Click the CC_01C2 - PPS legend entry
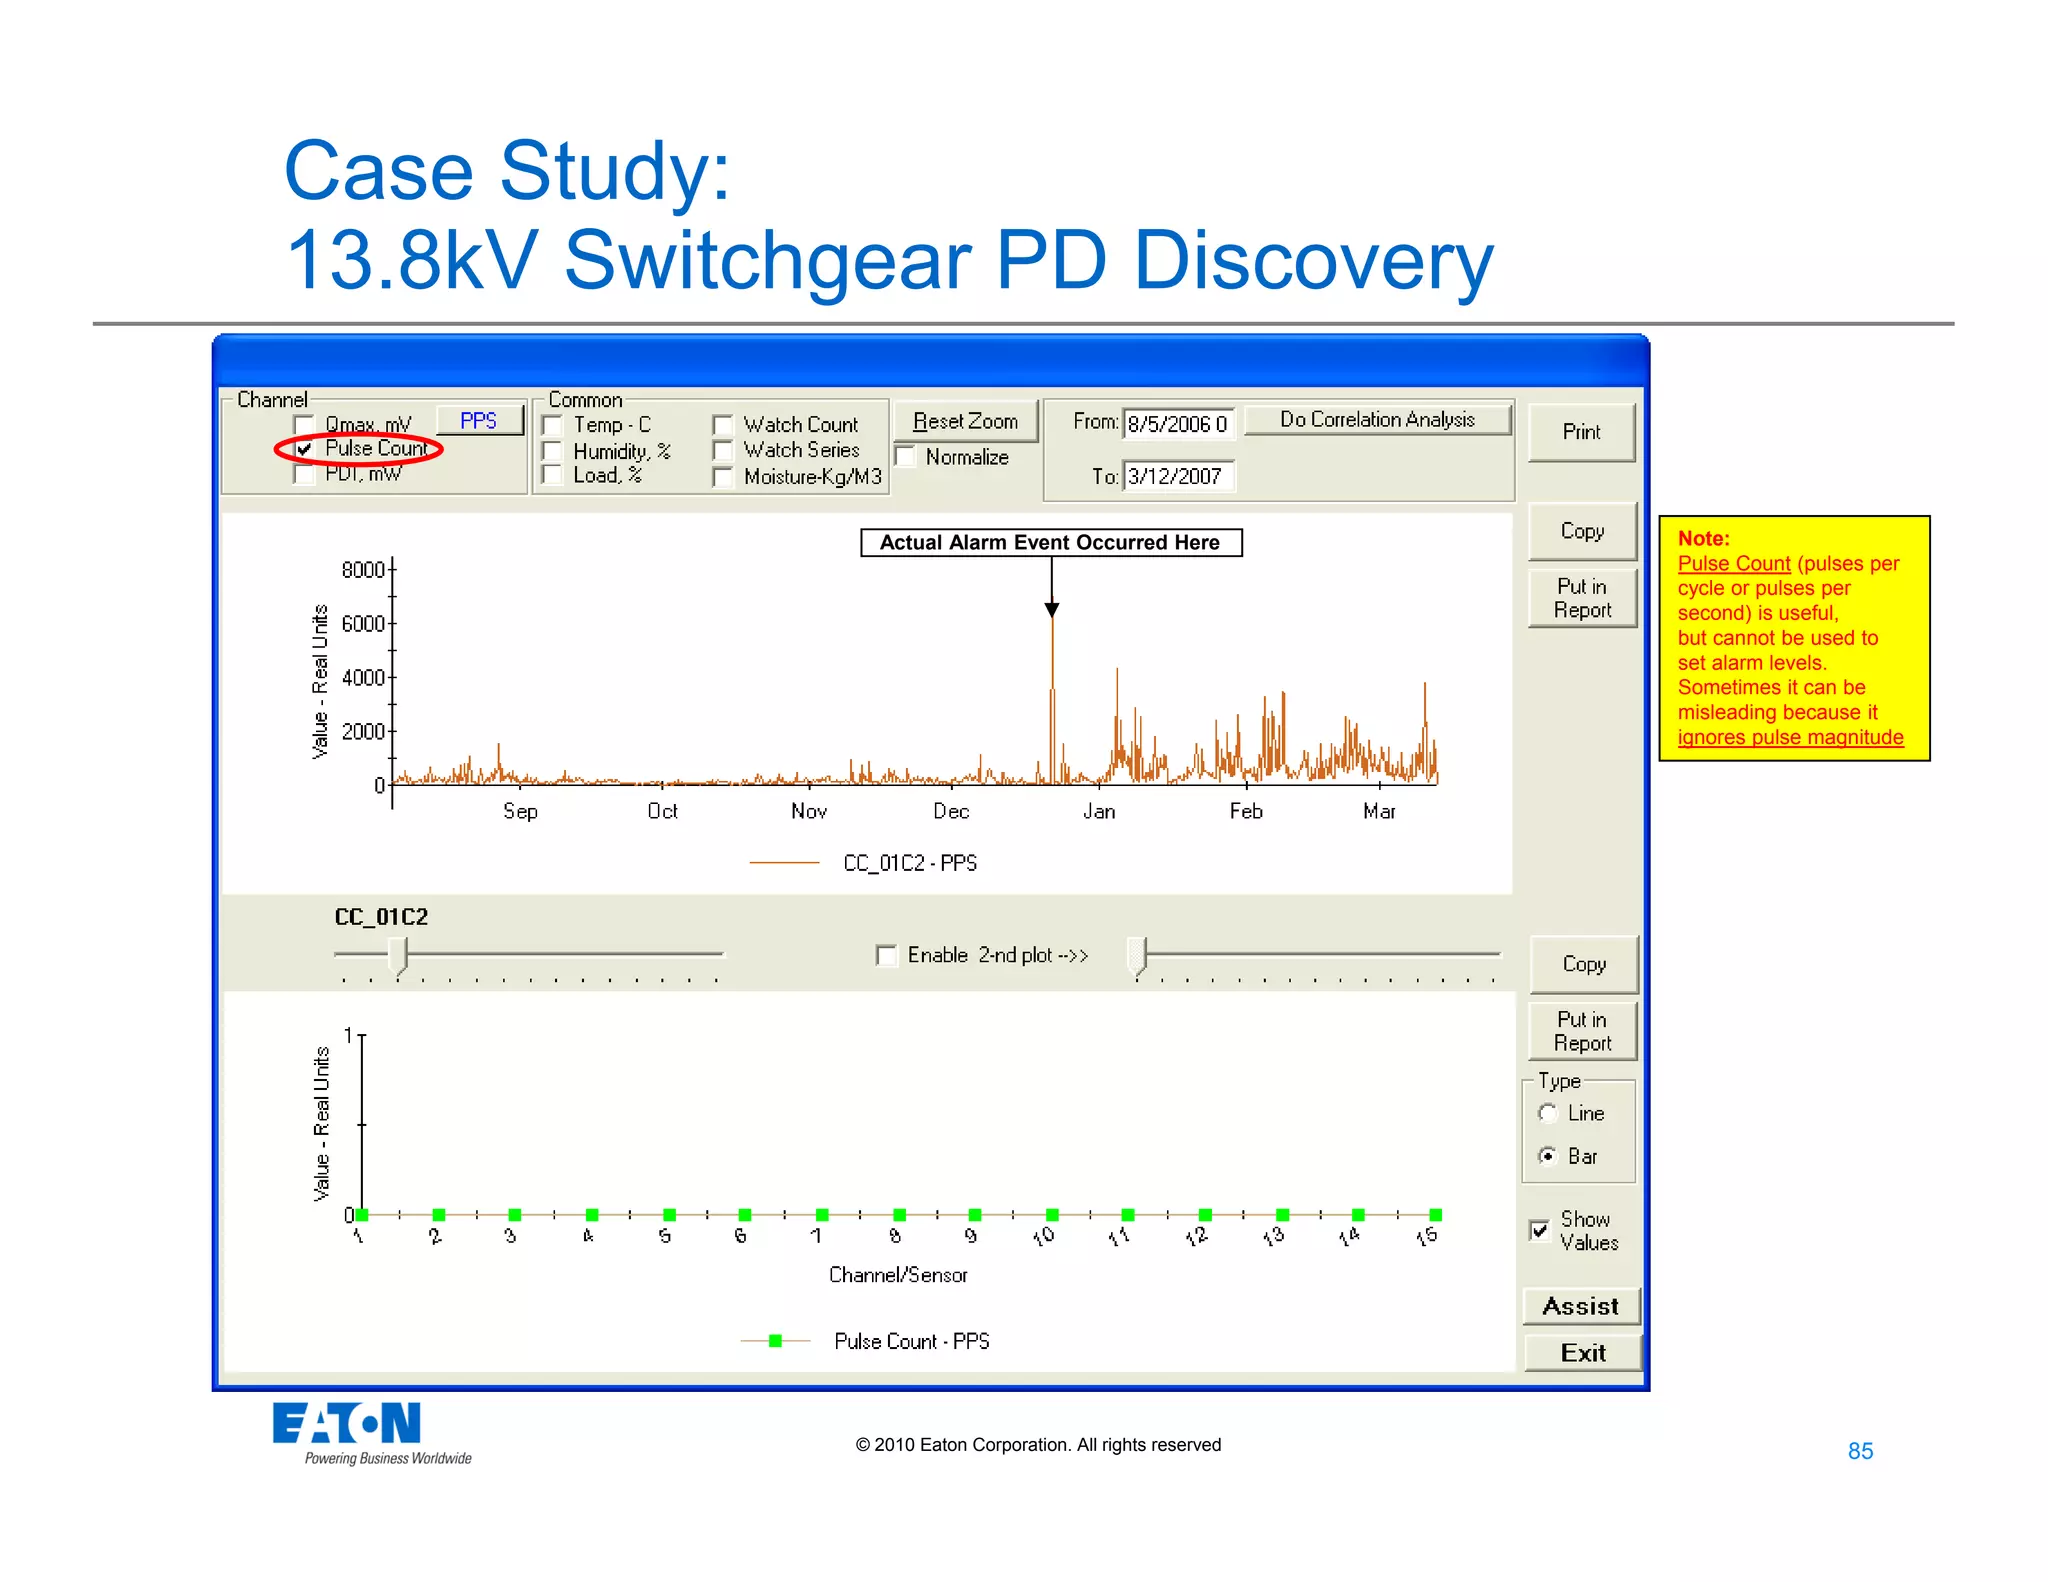Screen dimensions: 2048x1582 (x=863, y=862)
